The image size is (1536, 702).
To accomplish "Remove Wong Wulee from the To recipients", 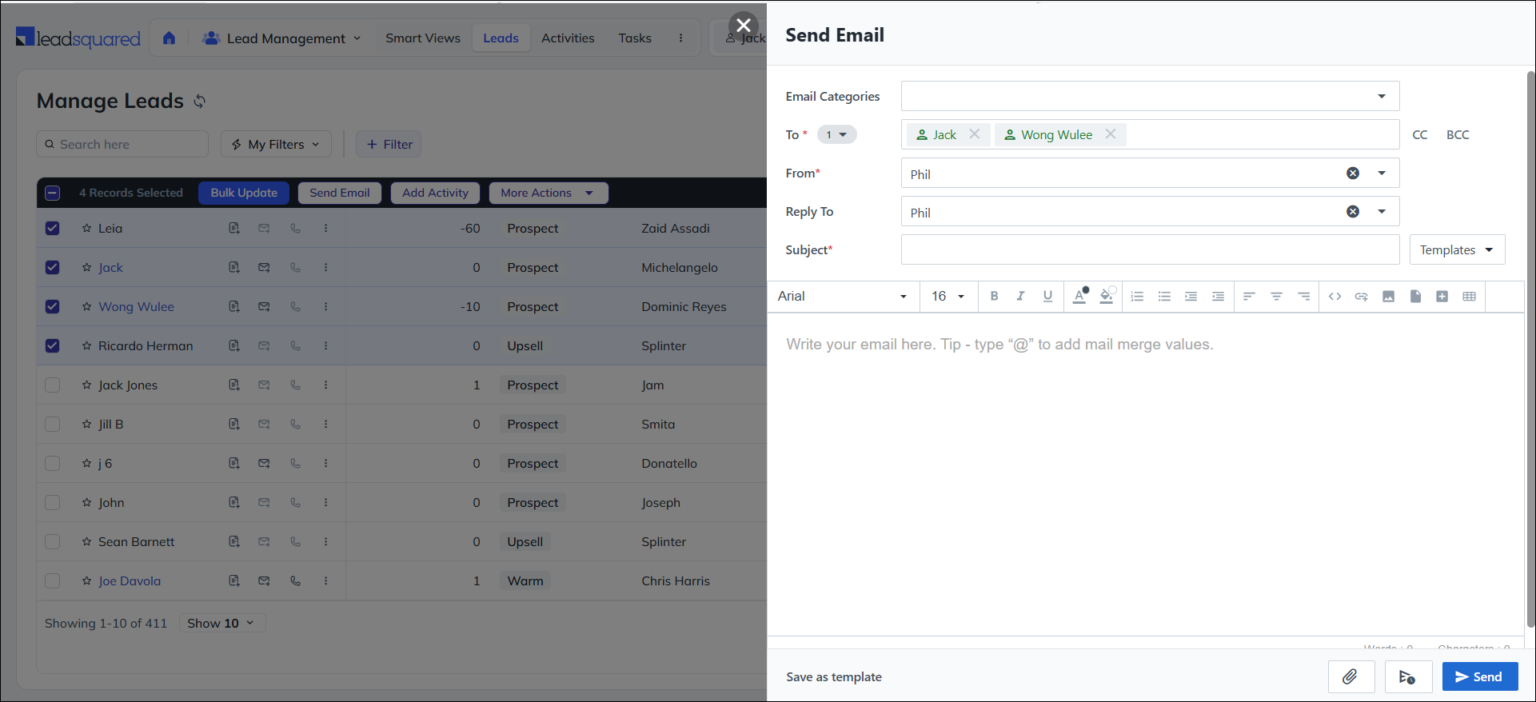I will tap(1110, 135).
